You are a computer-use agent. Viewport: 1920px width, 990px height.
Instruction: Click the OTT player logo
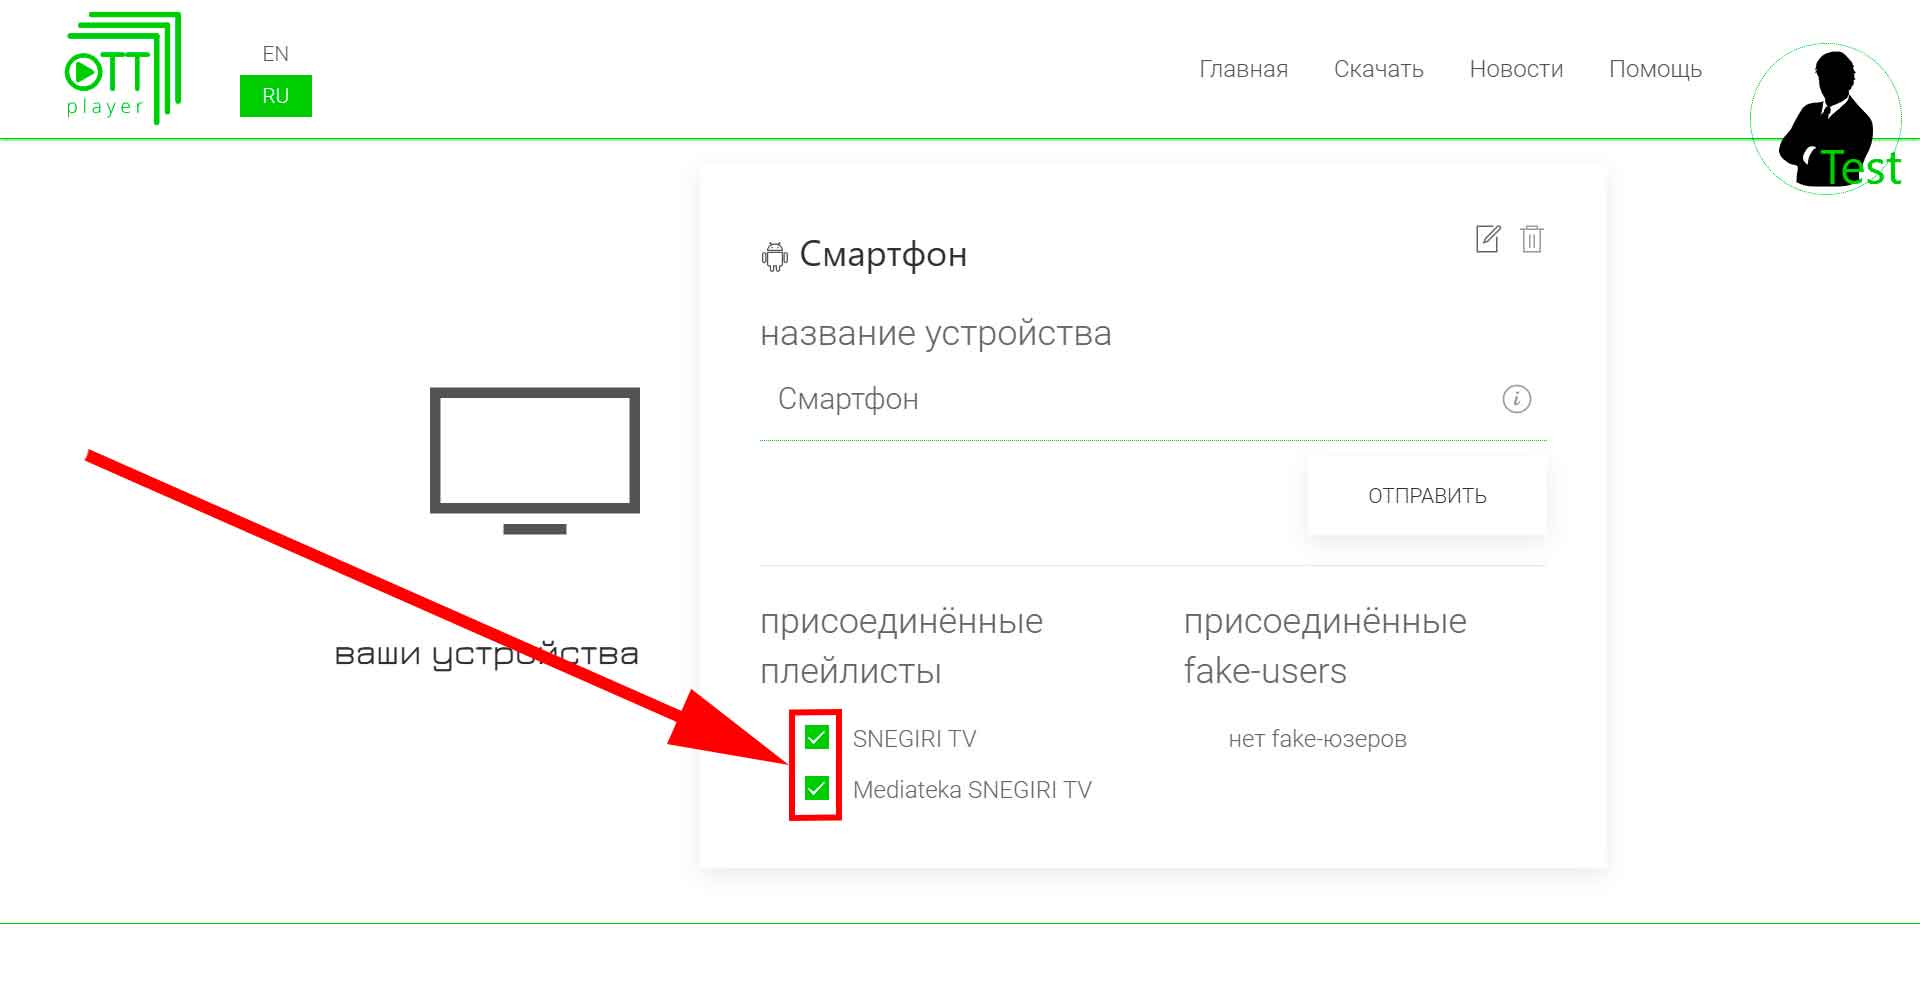tap(123, 68)
